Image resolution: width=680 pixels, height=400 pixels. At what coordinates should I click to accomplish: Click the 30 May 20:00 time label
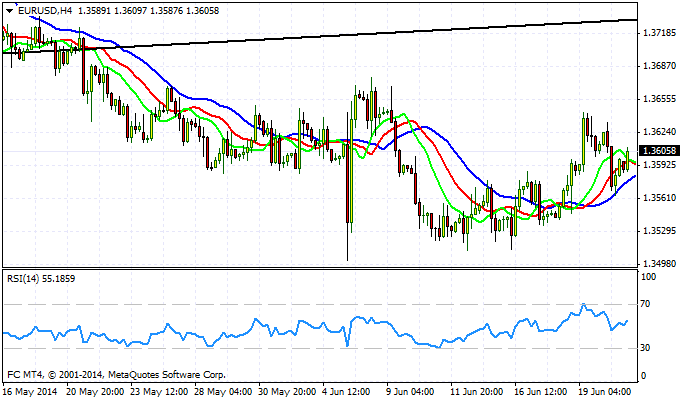pos(287,392)
